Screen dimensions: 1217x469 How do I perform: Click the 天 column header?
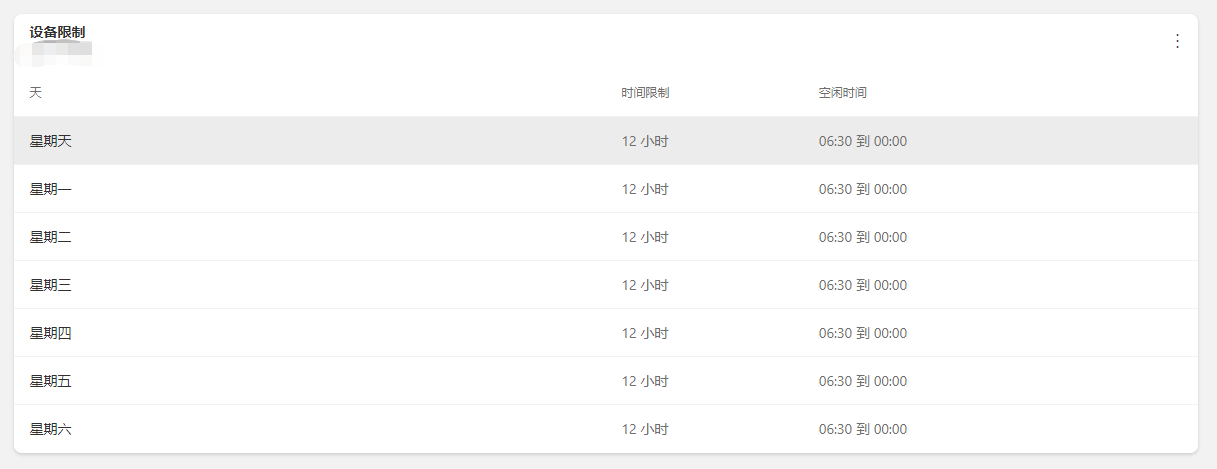[x=36, y=93]
